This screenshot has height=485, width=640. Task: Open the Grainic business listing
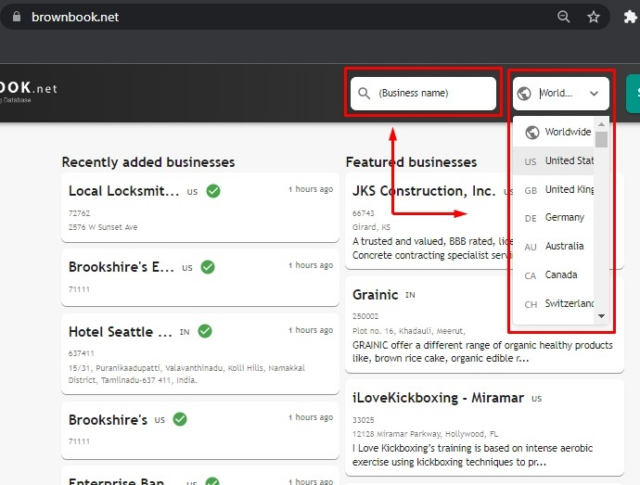click(x=375, y=295)
